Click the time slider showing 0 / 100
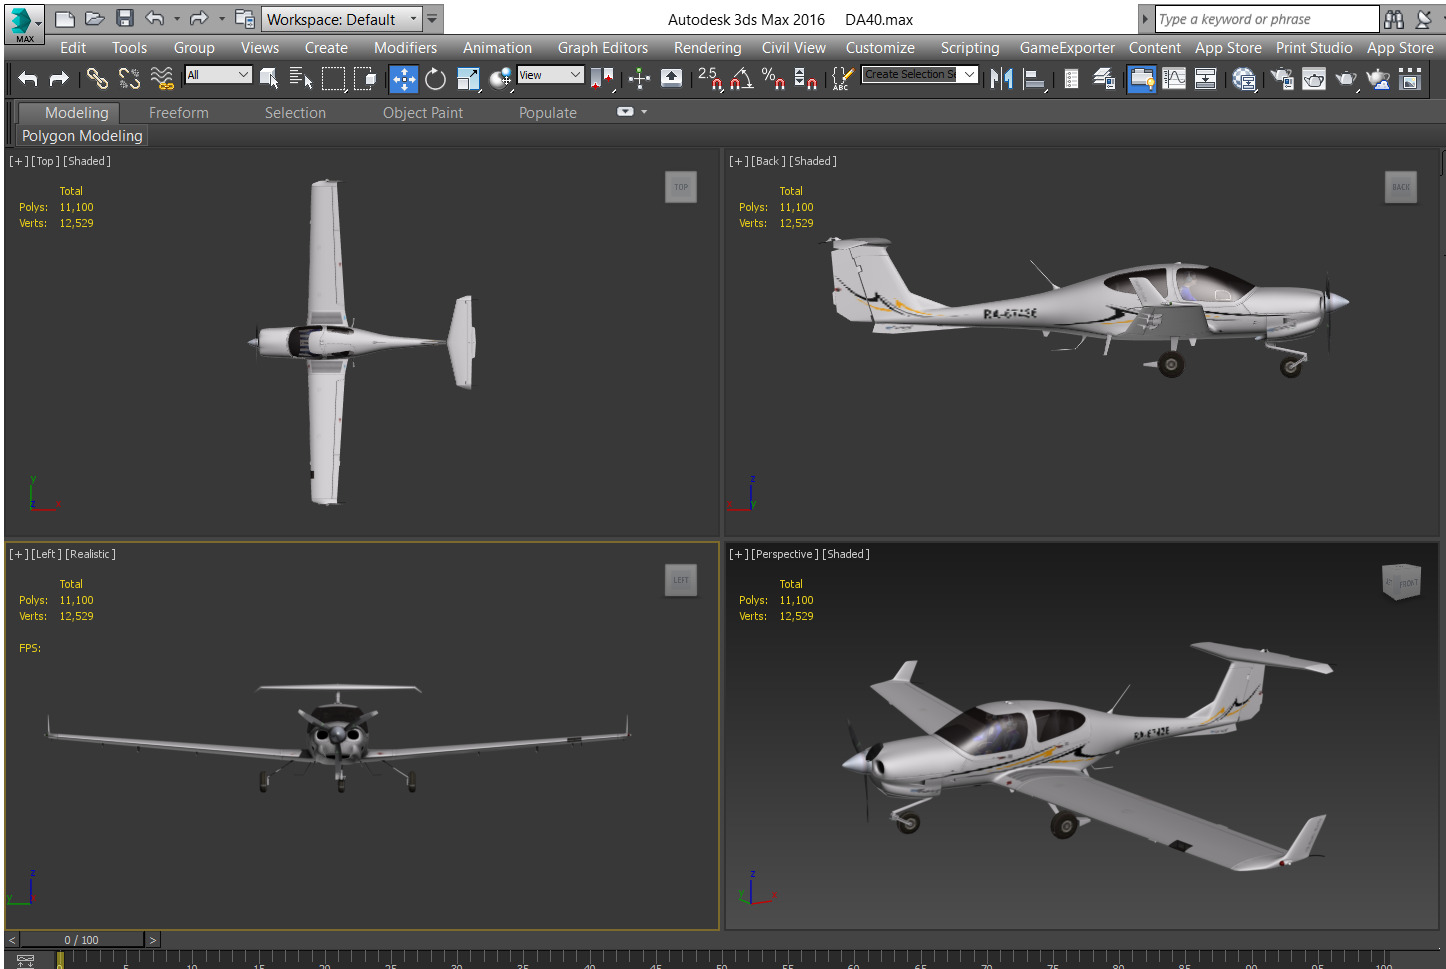The width and height of the screenshot is (1446, 969). point(82,940)
